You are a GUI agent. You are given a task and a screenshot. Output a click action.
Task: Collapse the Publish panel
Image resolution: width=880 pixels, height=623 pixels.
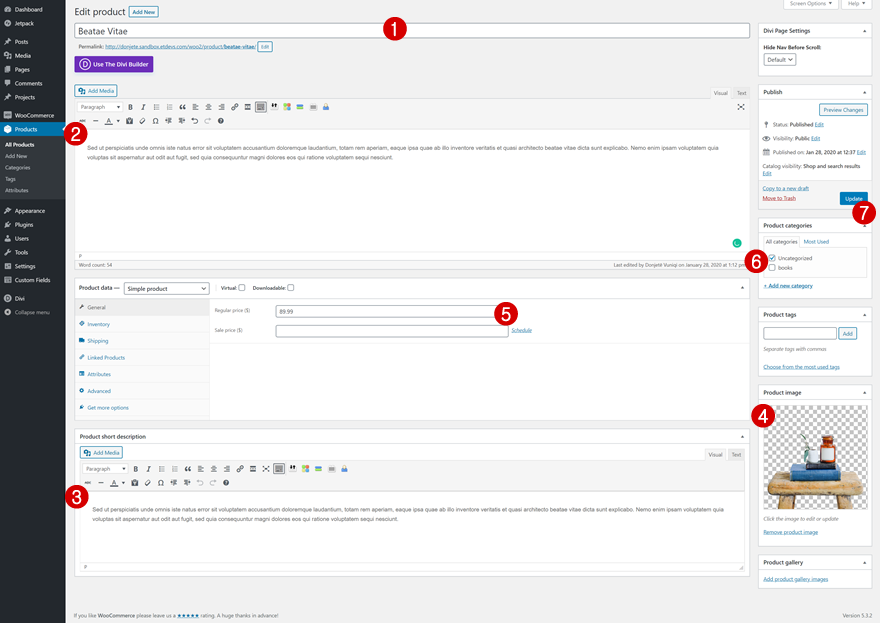coord(864,92)
